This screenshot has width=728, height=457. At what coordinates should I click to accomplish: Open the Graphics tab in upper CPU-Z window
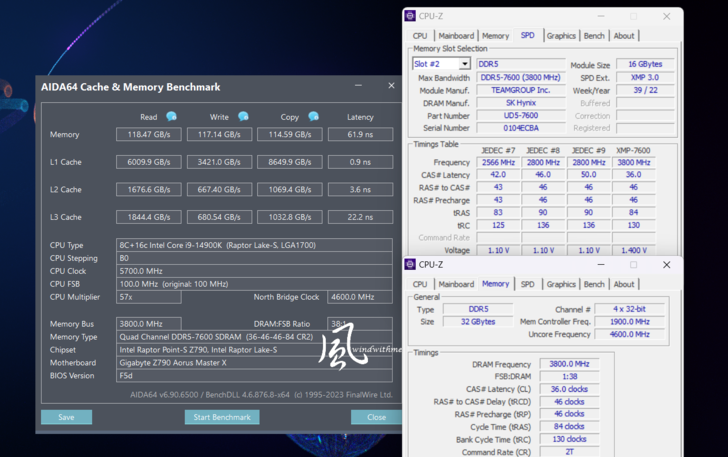pyautogui.click(x=561, y=36)
